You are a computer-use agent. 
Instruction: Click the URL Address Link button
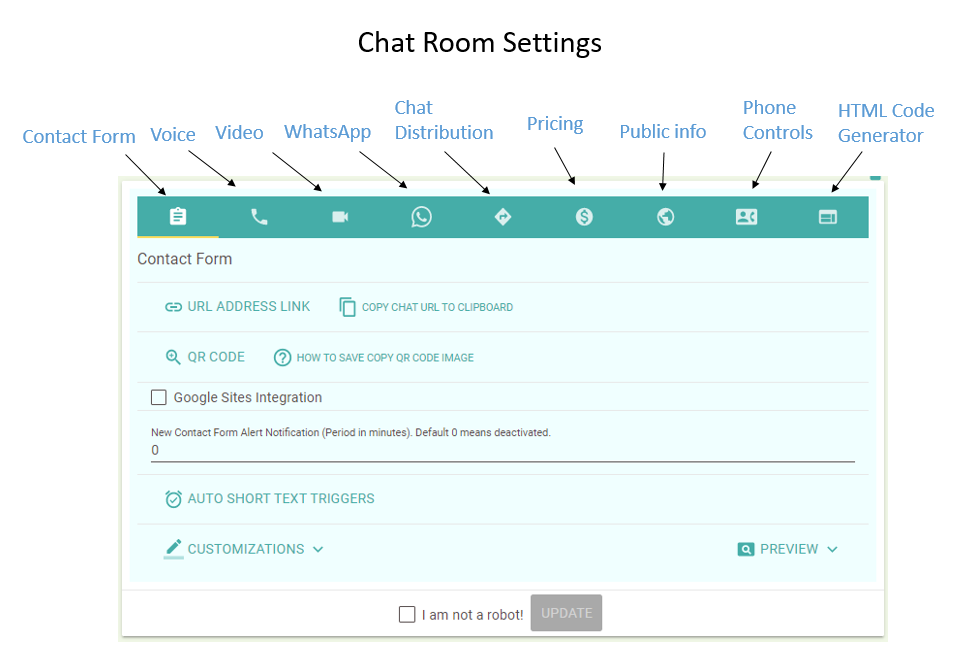(x=238, y=306)
